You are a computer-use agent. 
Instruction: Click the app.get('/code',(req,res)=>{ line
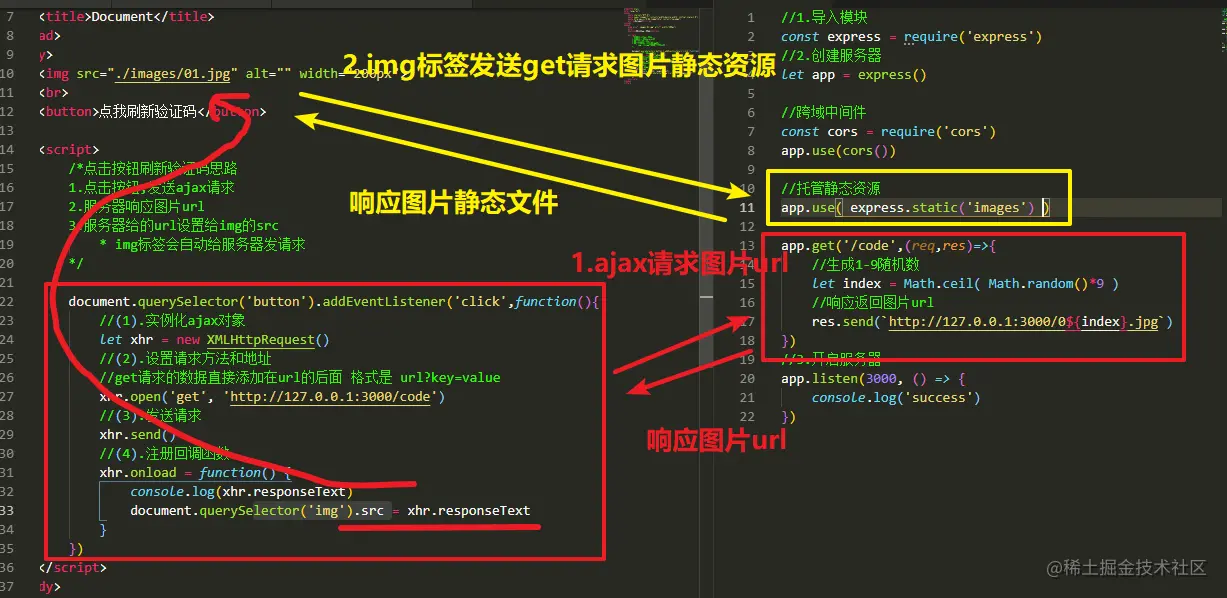(889, 245)
